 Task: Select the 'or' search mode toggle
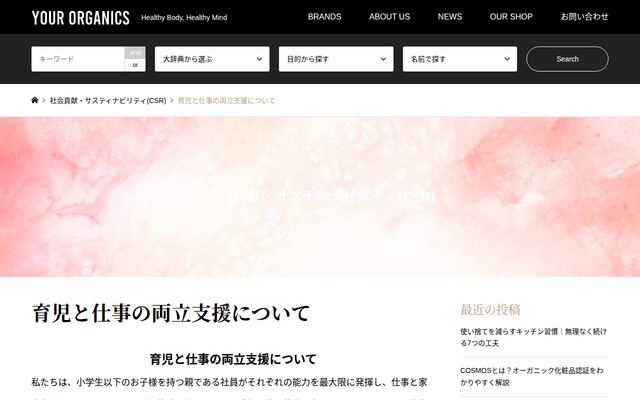click(x=135, y=65)
